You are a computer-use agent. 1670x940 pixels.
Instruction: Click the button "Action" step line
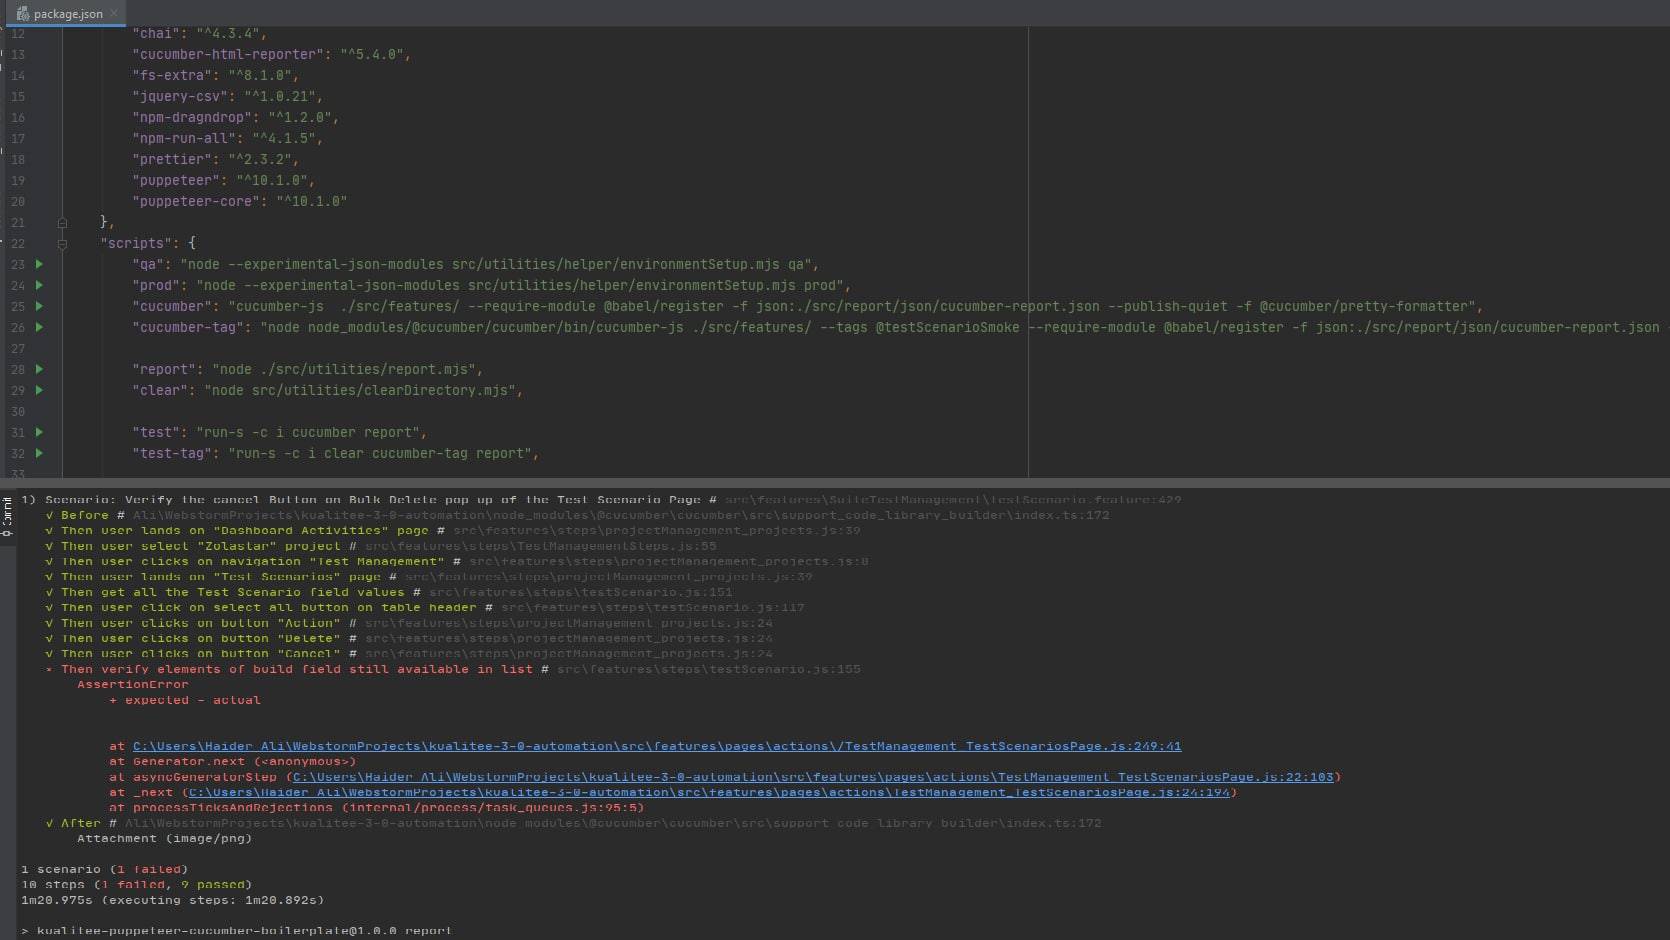pyautogui.click(x=409, y=622)
